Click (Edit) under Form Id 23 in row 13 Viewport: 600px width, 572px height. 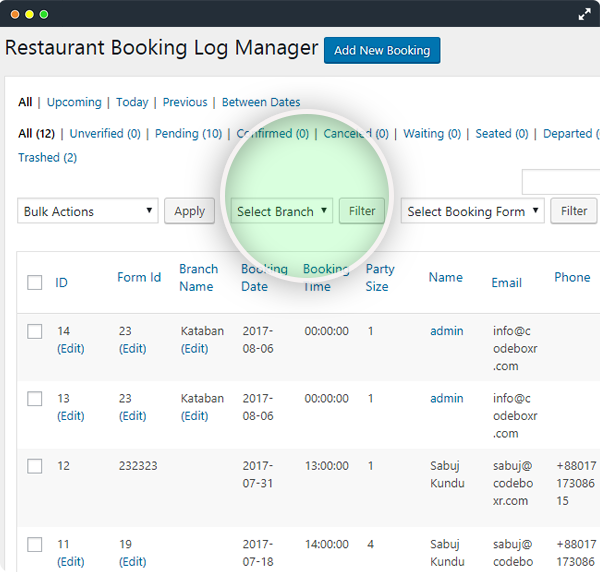pos(132,416)
